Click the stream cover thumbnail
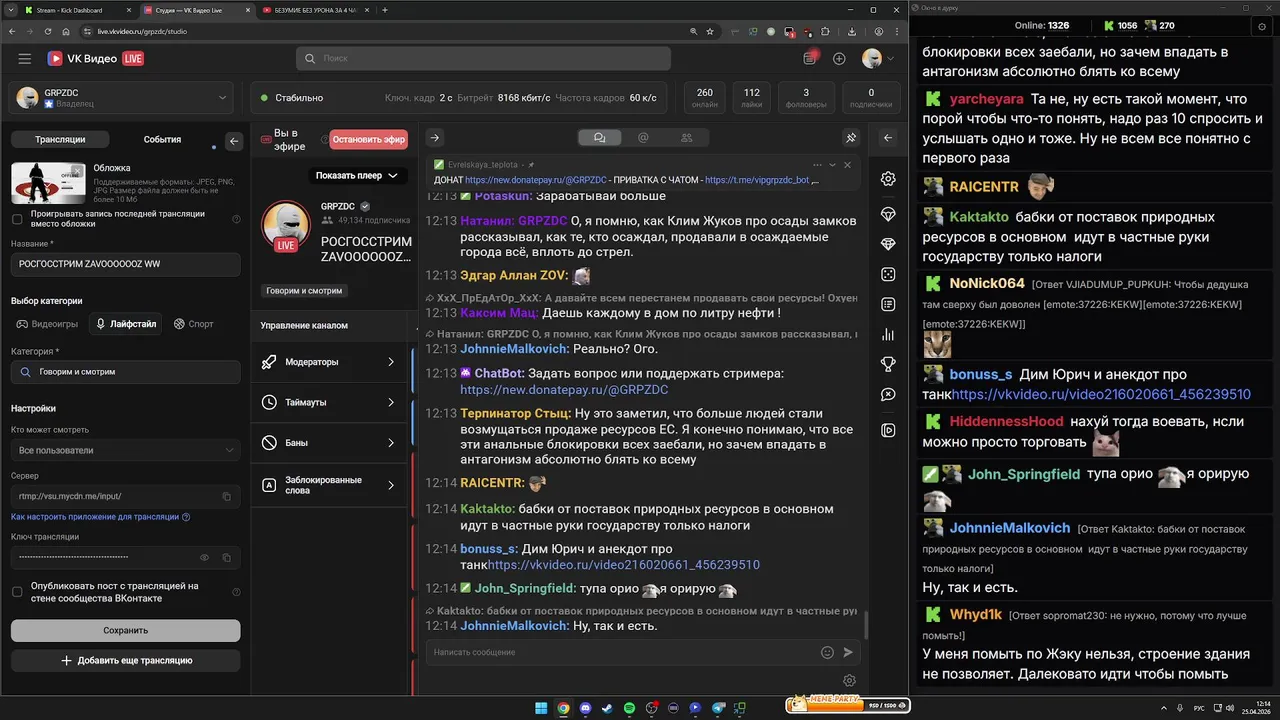Image resolution: width=1280 pixels, height=720 pixels. point(48,183)
